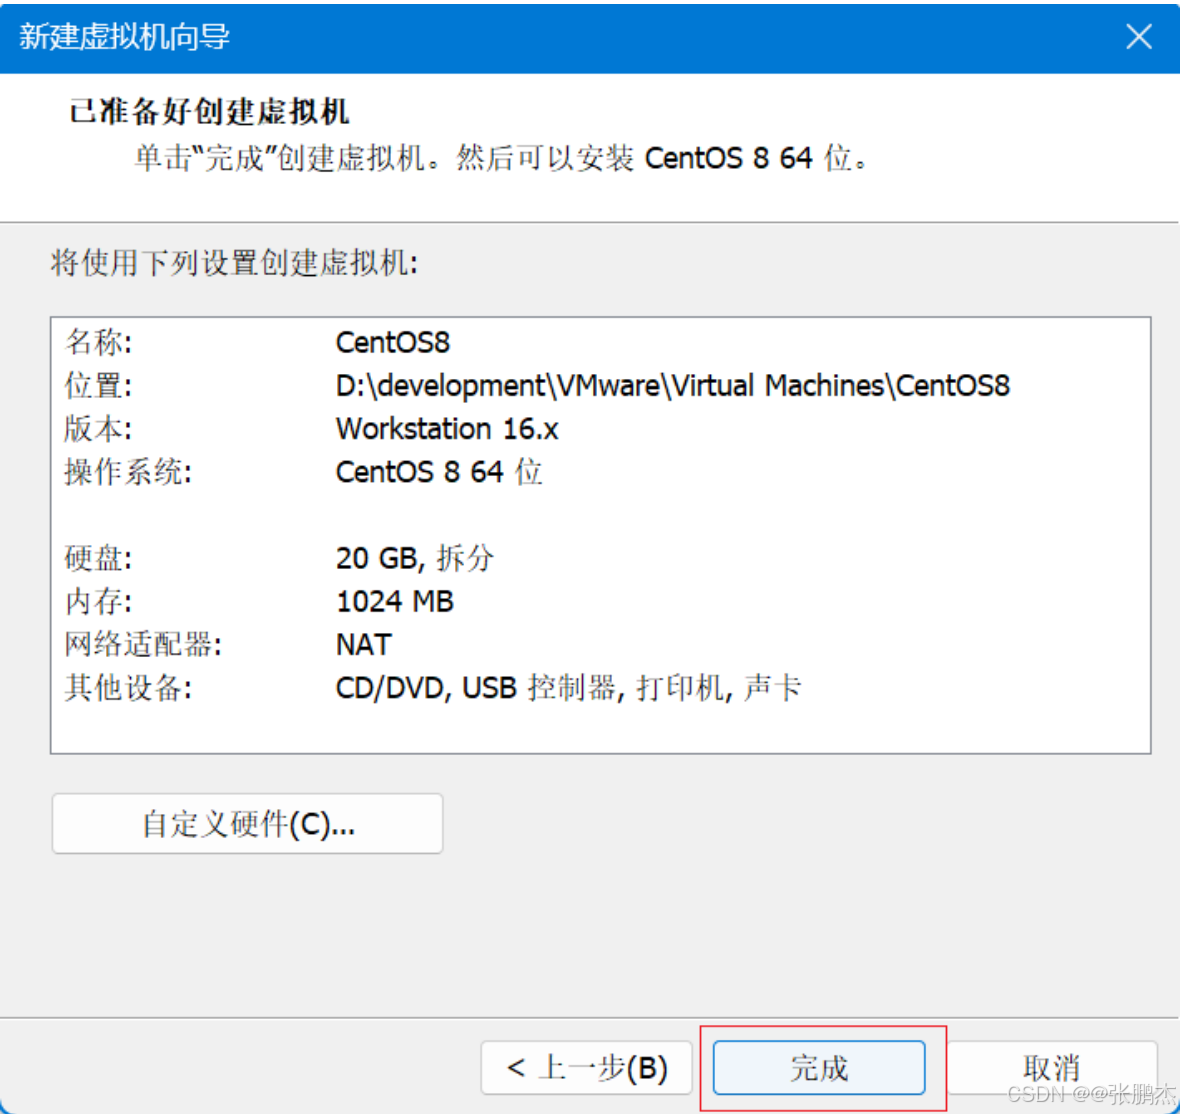Screen dimensions: 1180x1114
Task: Select the location path D:\development\VMware\Virtual Machines\CentOS8
Action: 672,385
